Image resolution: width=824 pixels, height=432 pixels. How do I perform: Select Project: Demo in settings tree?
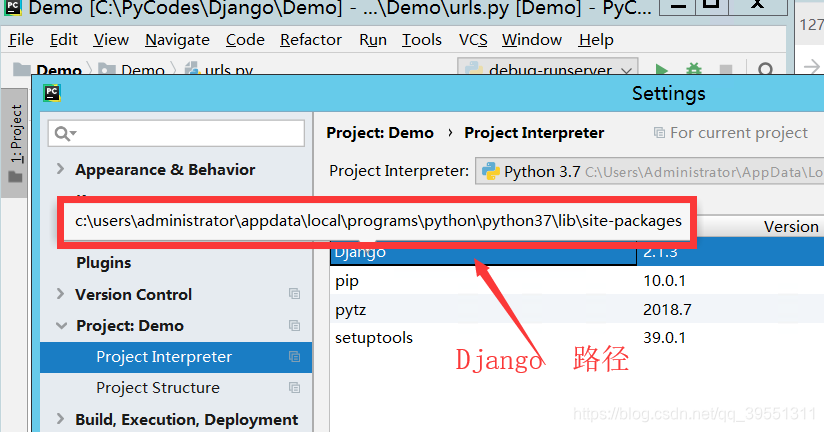[130, 326]
